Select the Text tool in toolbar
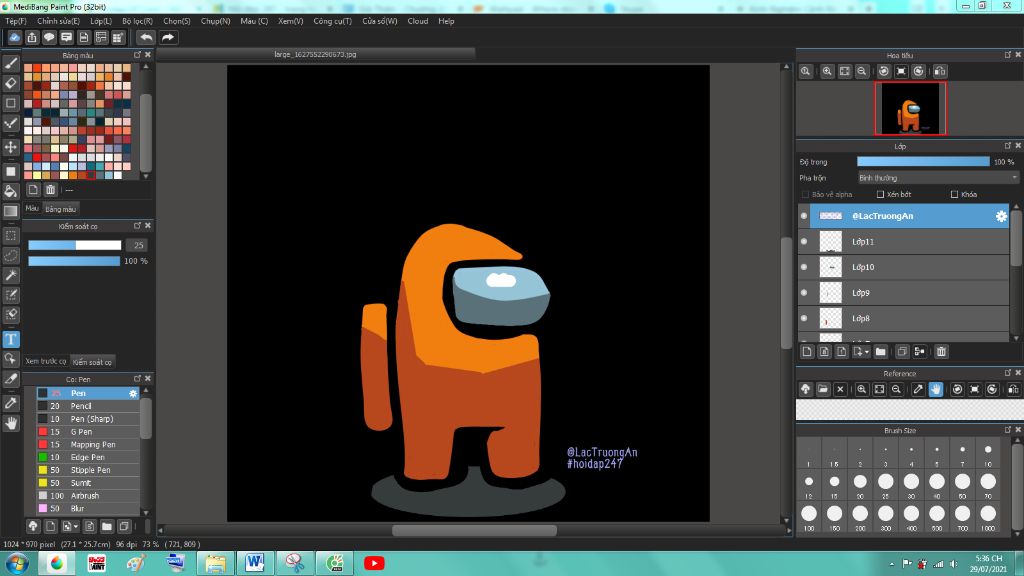 [x=11, y=339]
